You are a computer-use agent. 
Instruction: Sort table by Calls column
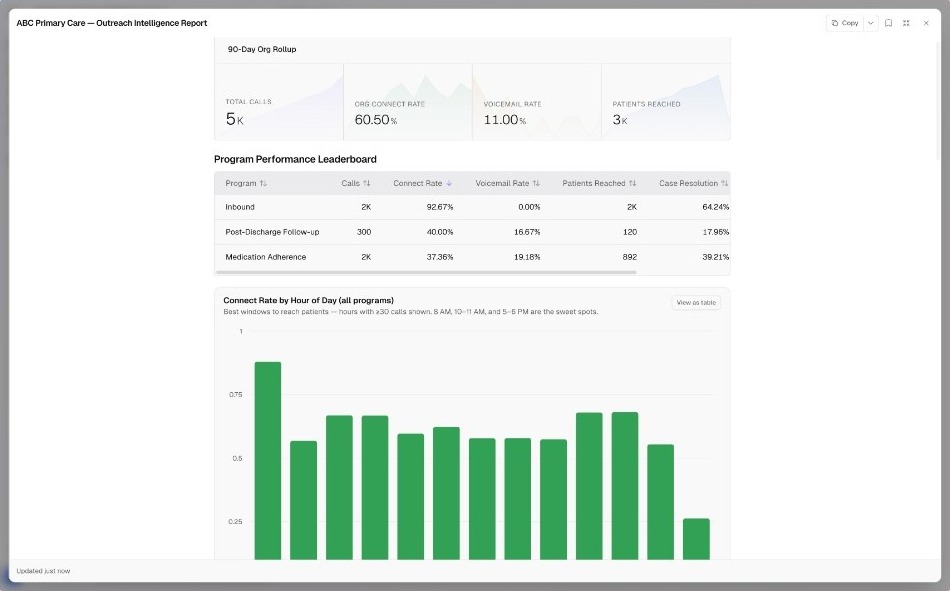[x=356, y=183]
